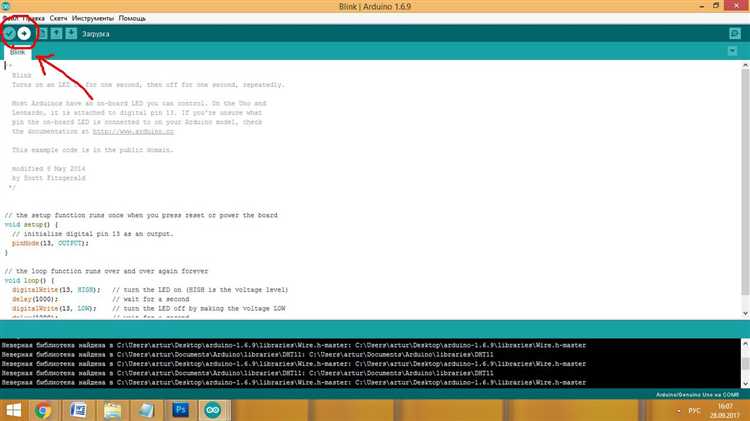Click the 'delay(1000);' line after HIGH write
The width and height of the screenshot is (750, 421).
coord(34,299)
